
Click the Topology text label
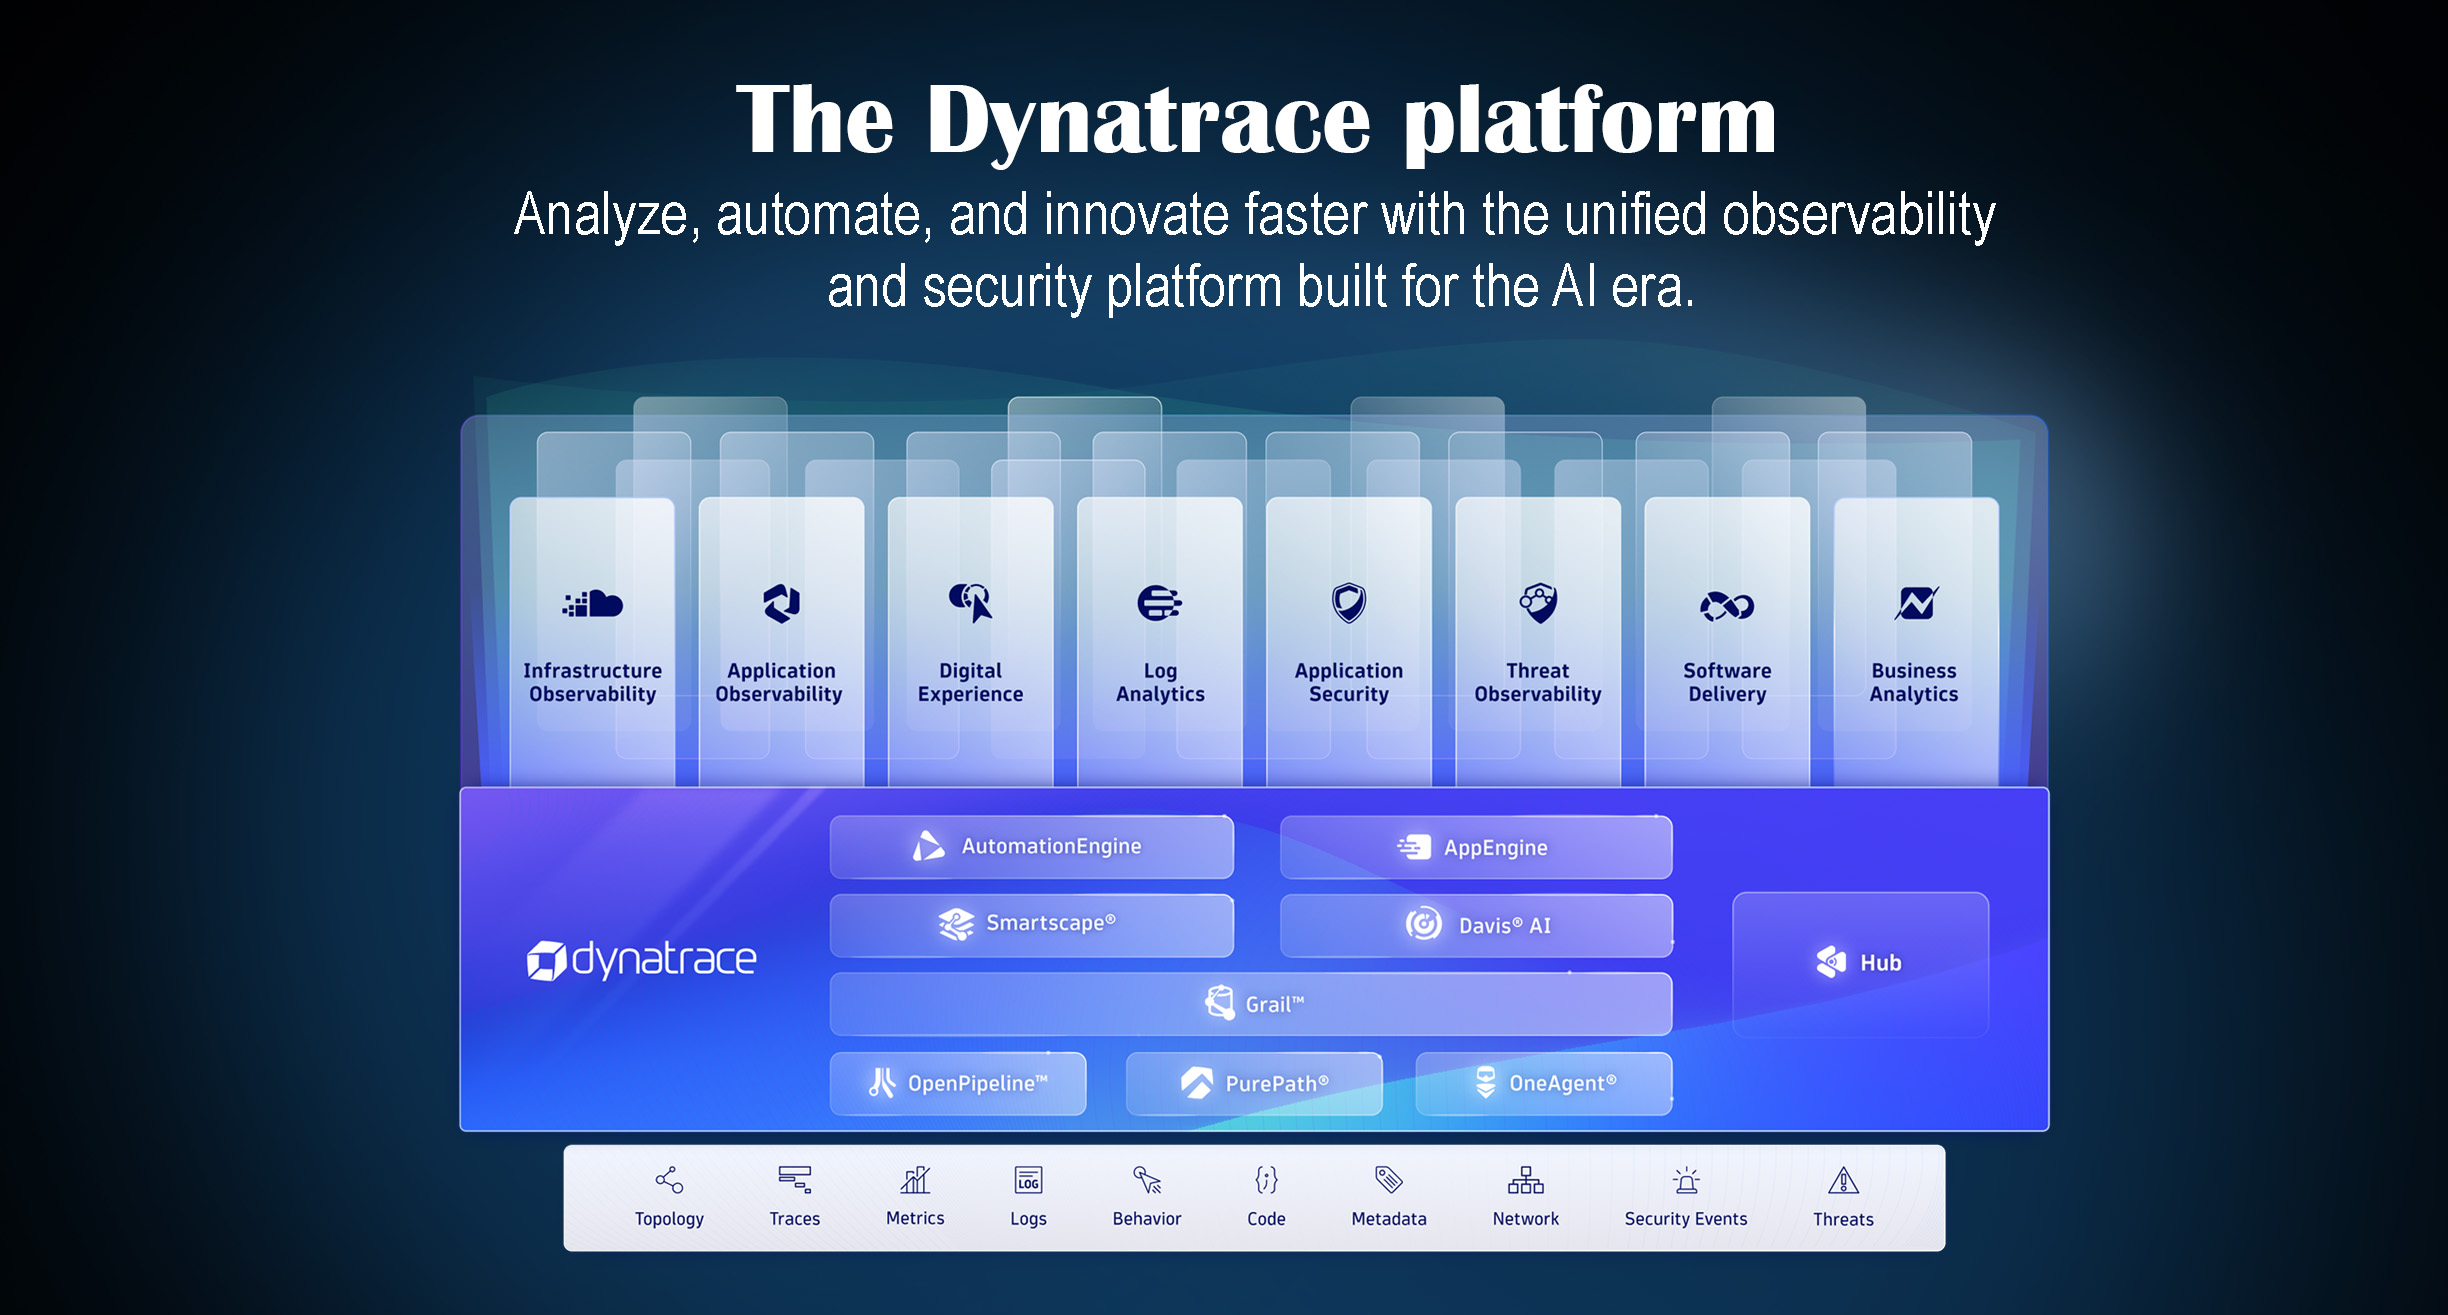click(x=669, y=1219)
